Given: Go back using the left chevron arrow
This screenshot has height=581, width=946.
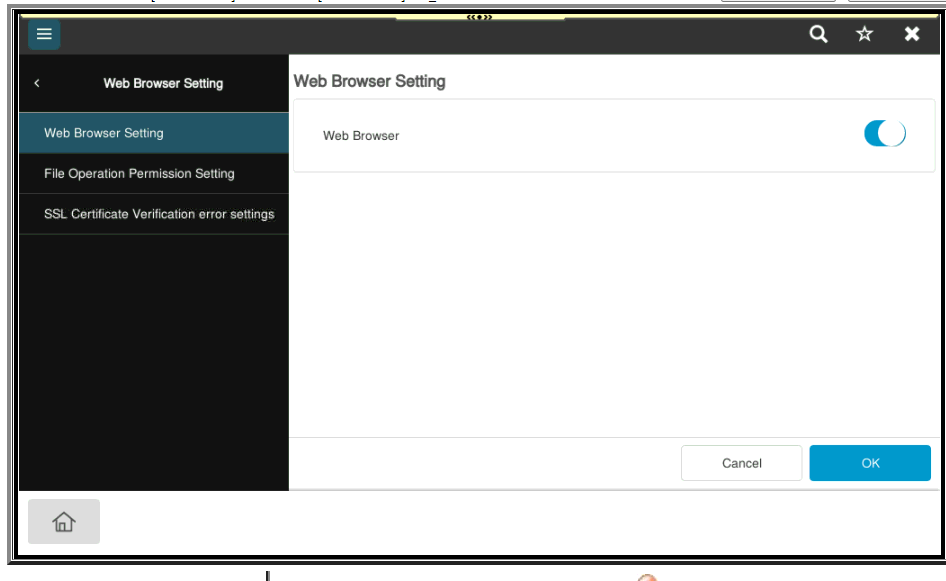Looking at the screenshot, I should [38, 84].
